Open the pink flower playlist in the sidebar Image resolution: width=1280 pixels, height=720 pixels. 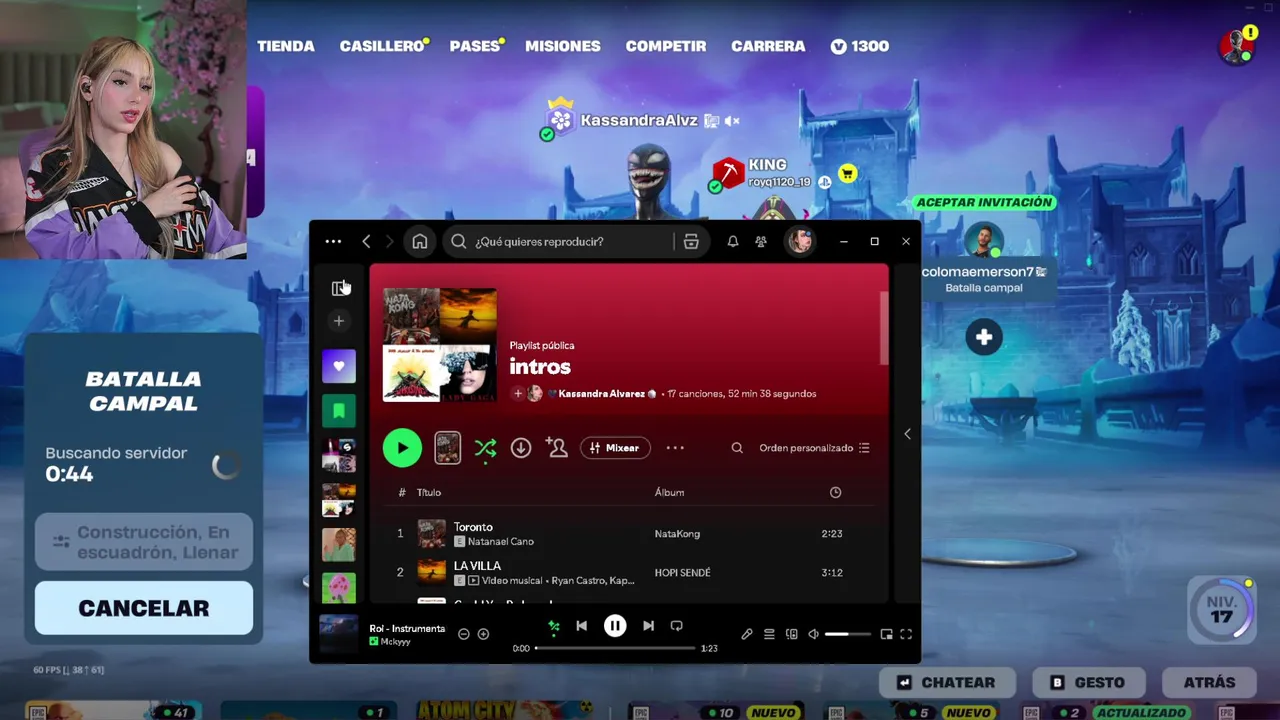tap(339, 587)
